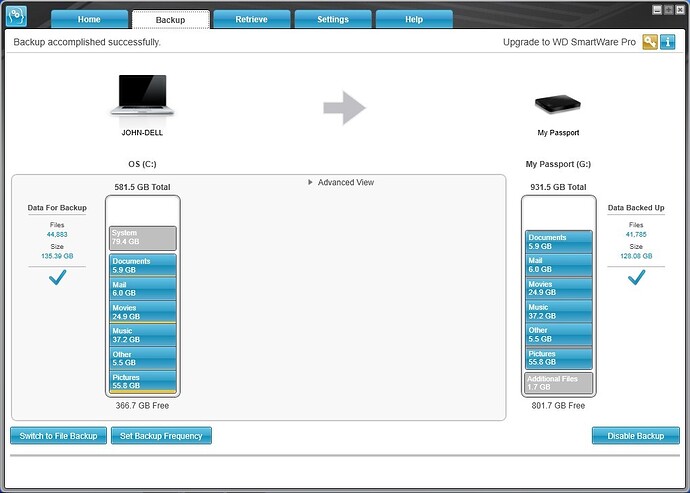This screenshot has height=493, width=690.
Task: Click the Backup accomplished successfully message
Action: [87, 42]
